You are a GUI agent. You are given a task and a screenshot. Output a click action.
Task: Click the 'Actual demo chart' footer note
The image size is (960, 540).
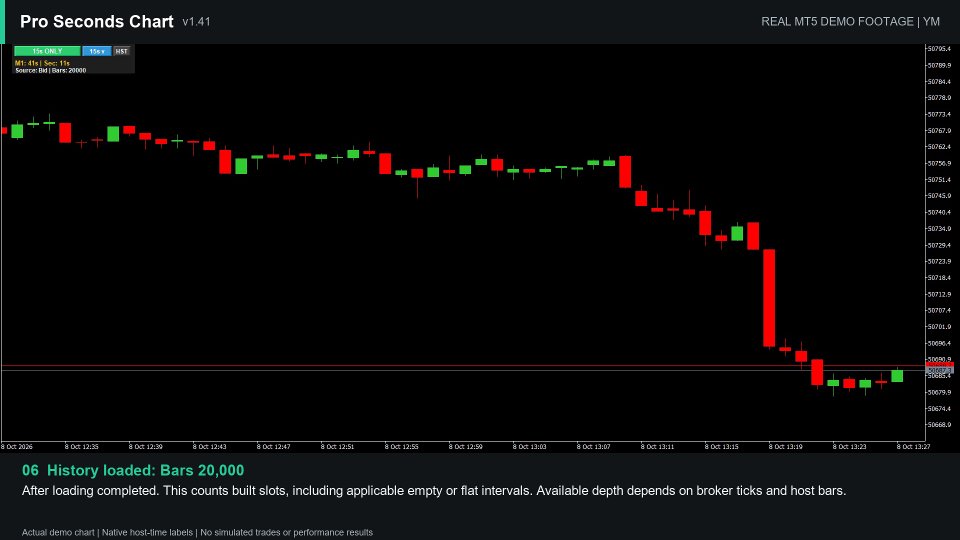(58, 533)
